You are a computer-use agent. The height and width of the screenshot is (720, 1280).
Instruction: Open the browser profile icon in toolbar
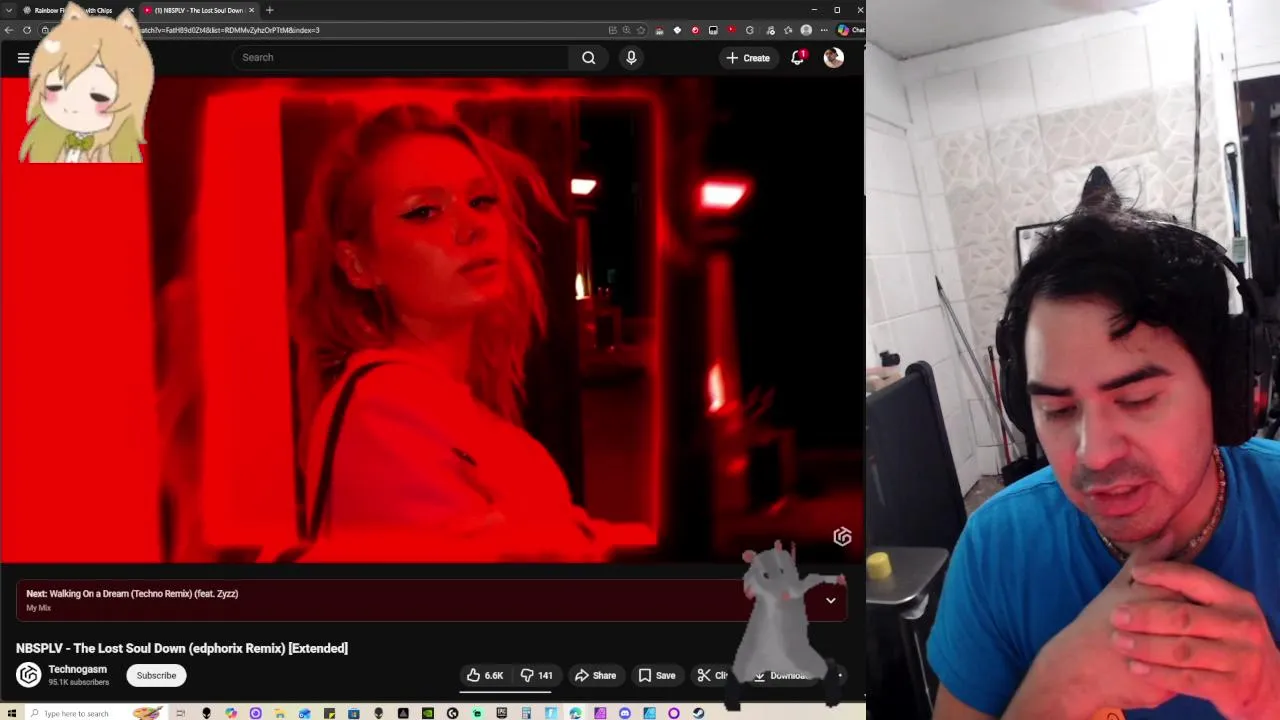tap(806, 30)
